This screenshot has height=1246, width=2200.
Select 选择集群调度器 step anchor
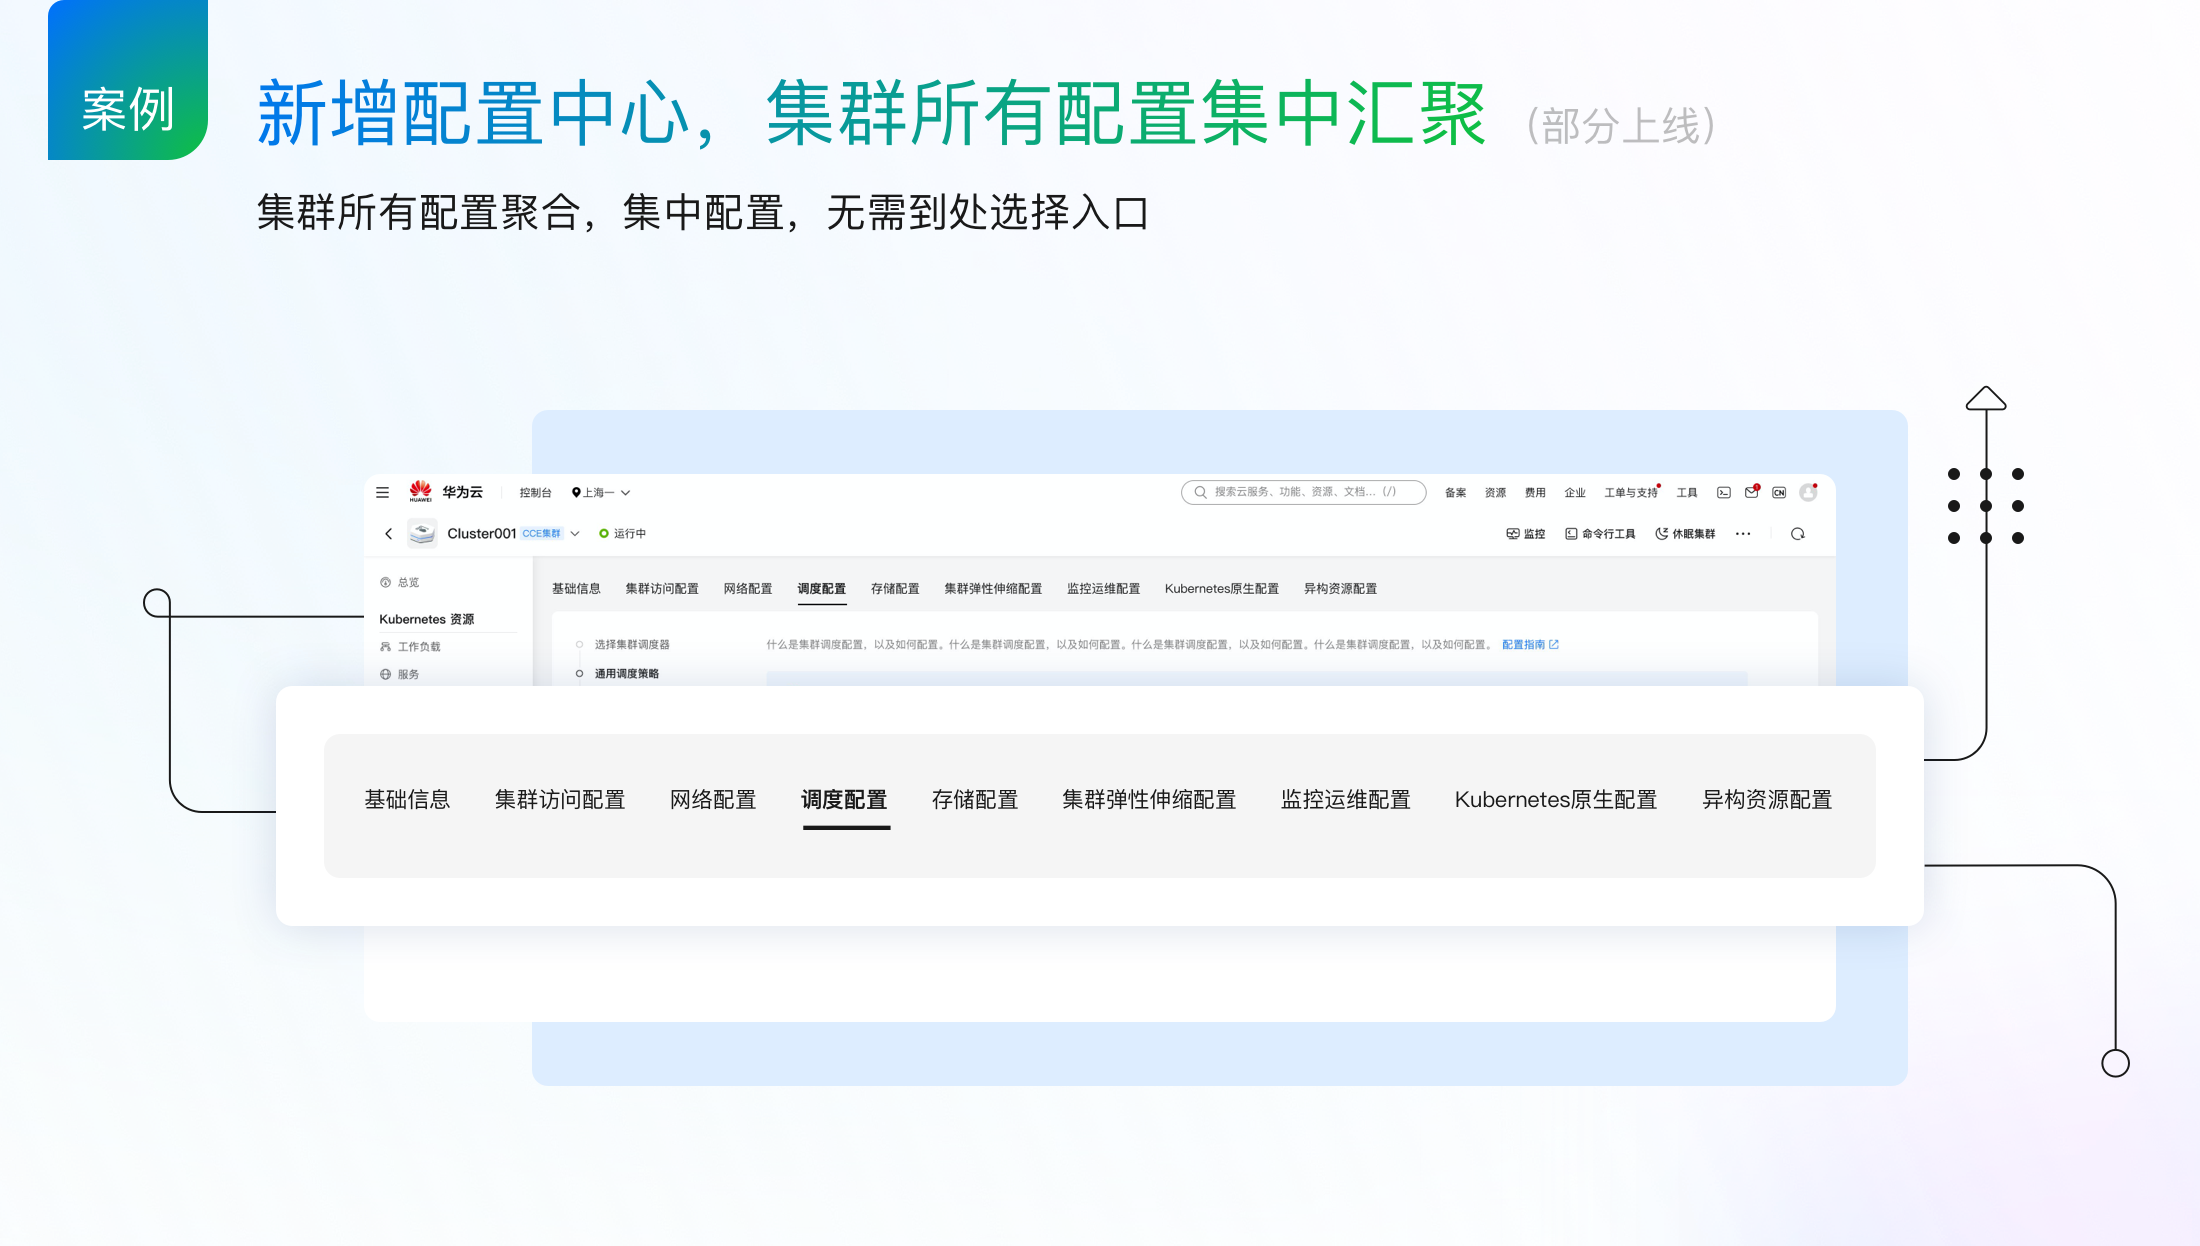click(x=631, y=644)
